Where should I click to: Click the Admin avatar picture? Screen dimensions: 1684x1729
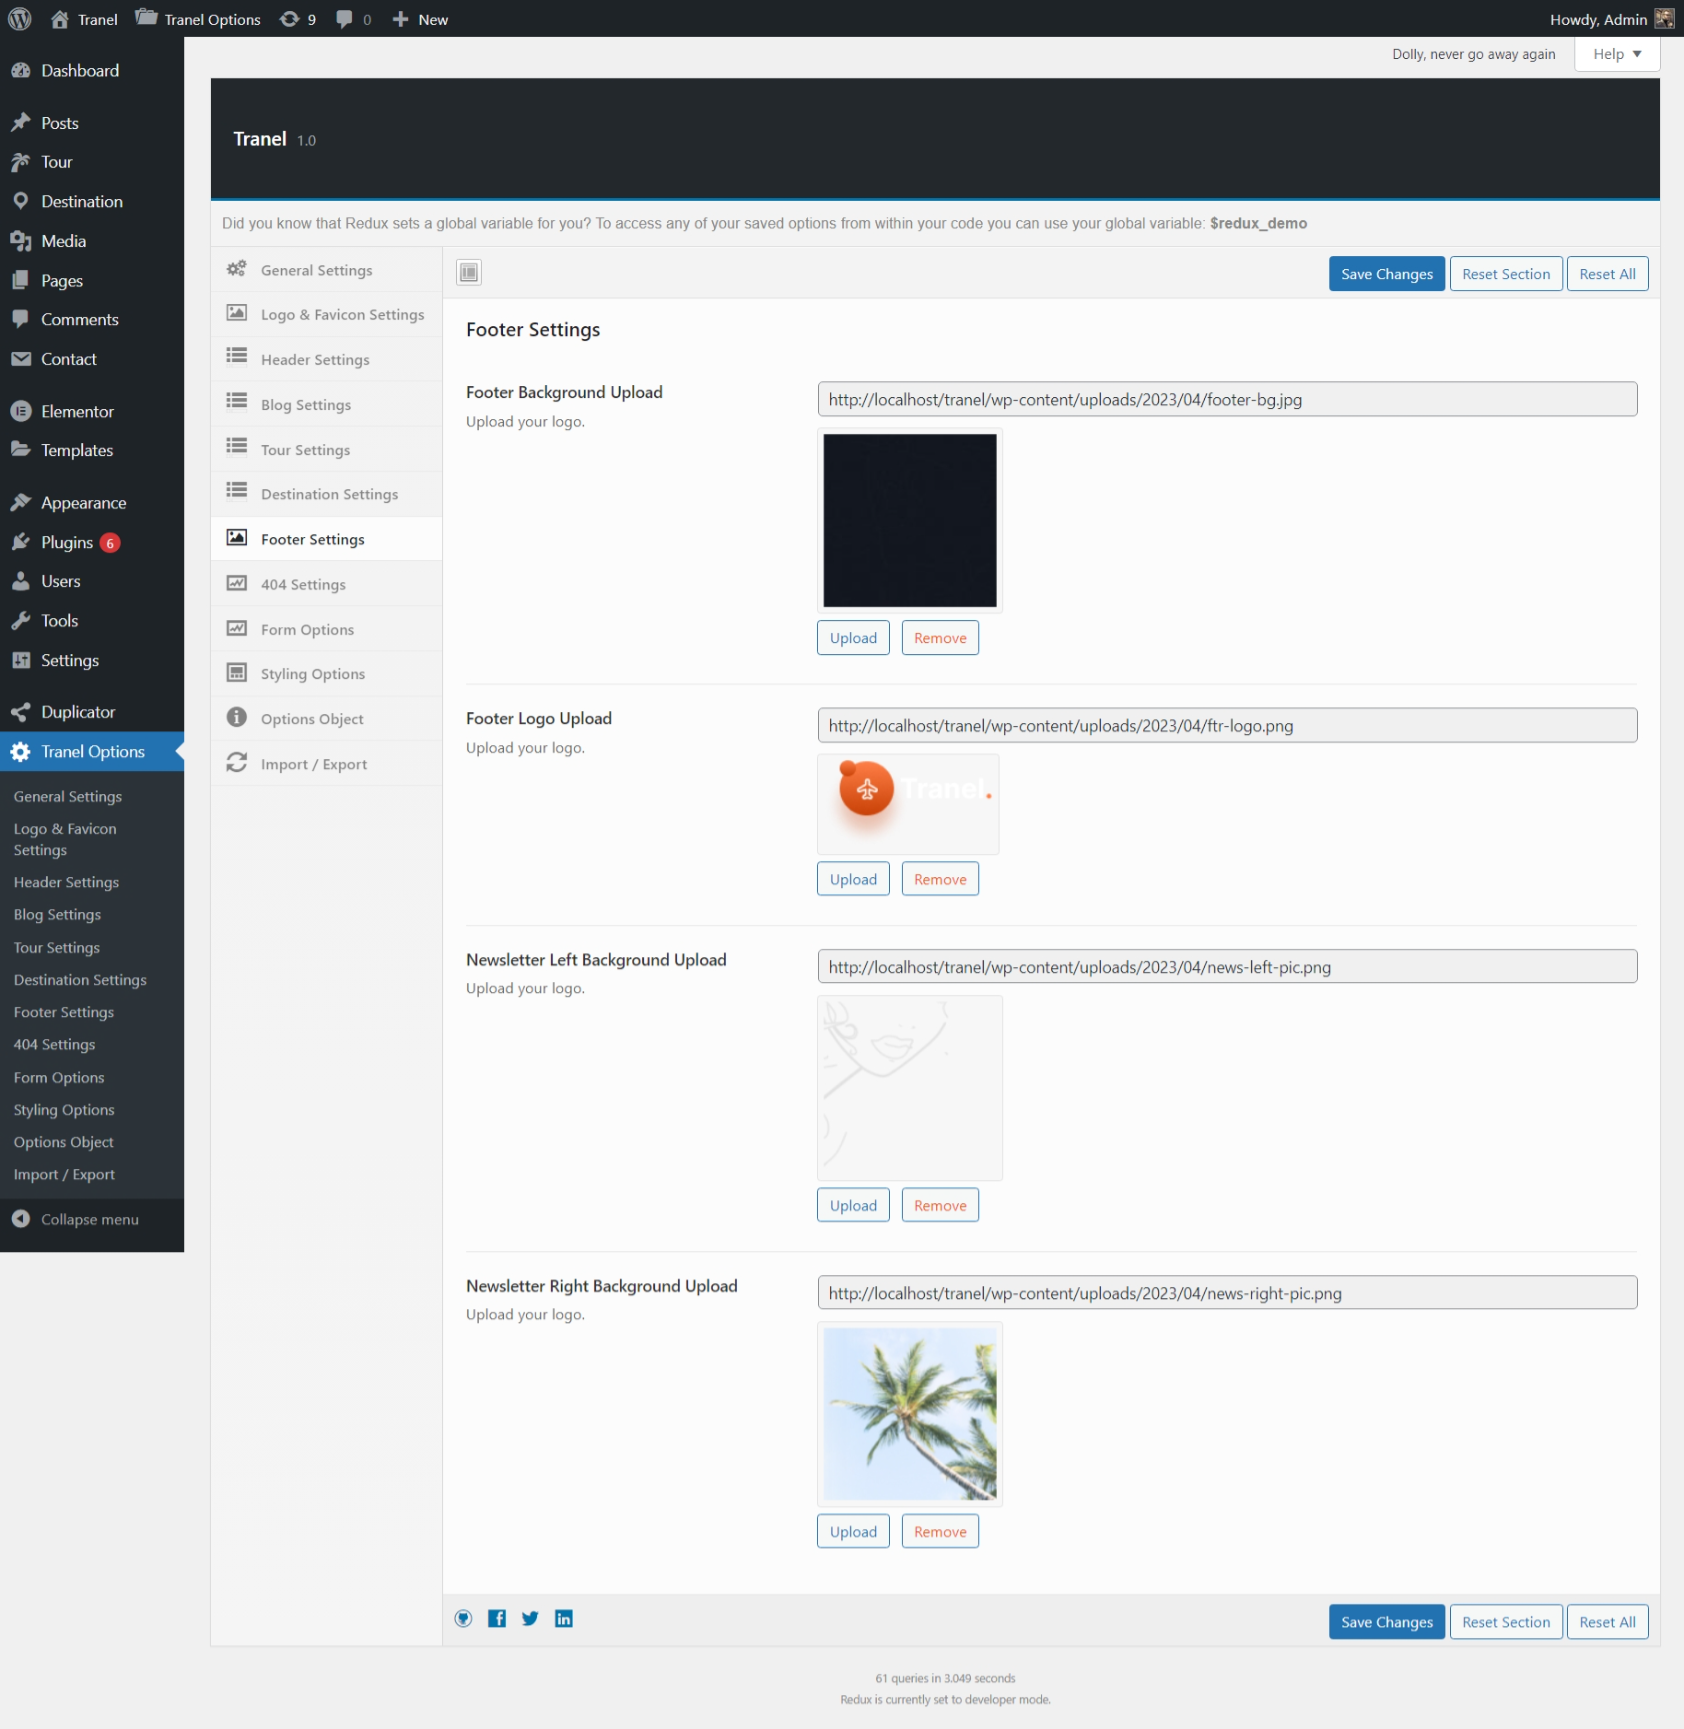1664,19
